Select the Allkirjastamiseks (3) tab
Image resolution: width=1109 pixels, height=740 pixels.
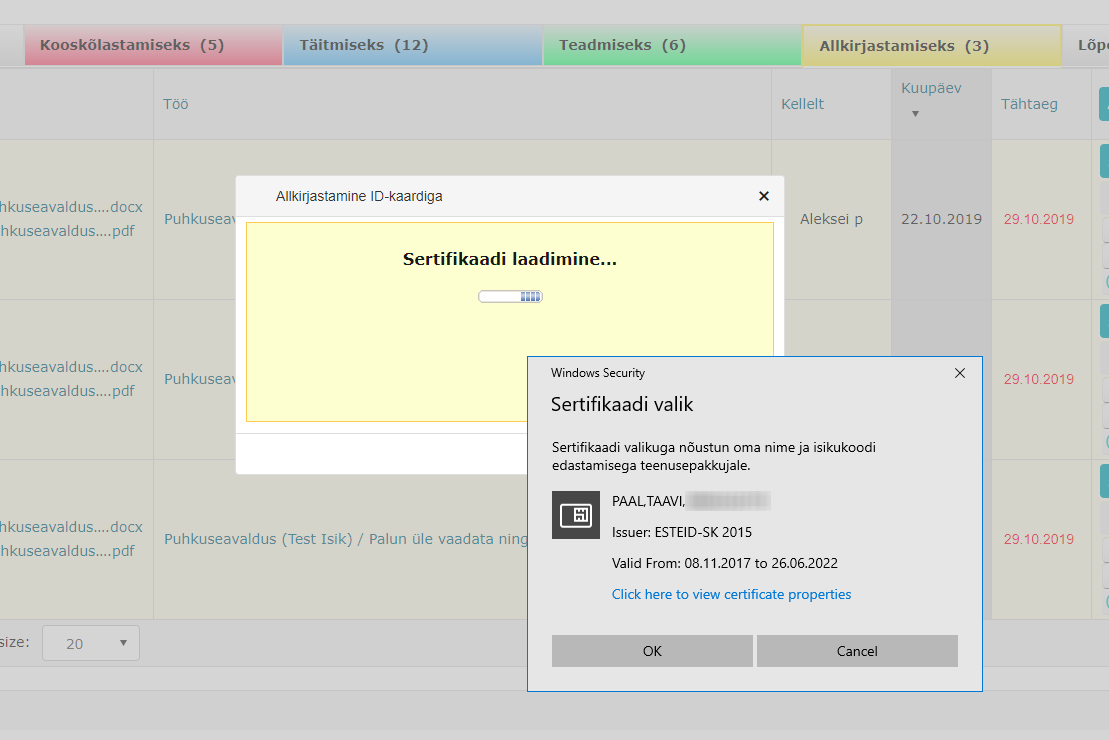pyautogui.click(x=932, y=46)
